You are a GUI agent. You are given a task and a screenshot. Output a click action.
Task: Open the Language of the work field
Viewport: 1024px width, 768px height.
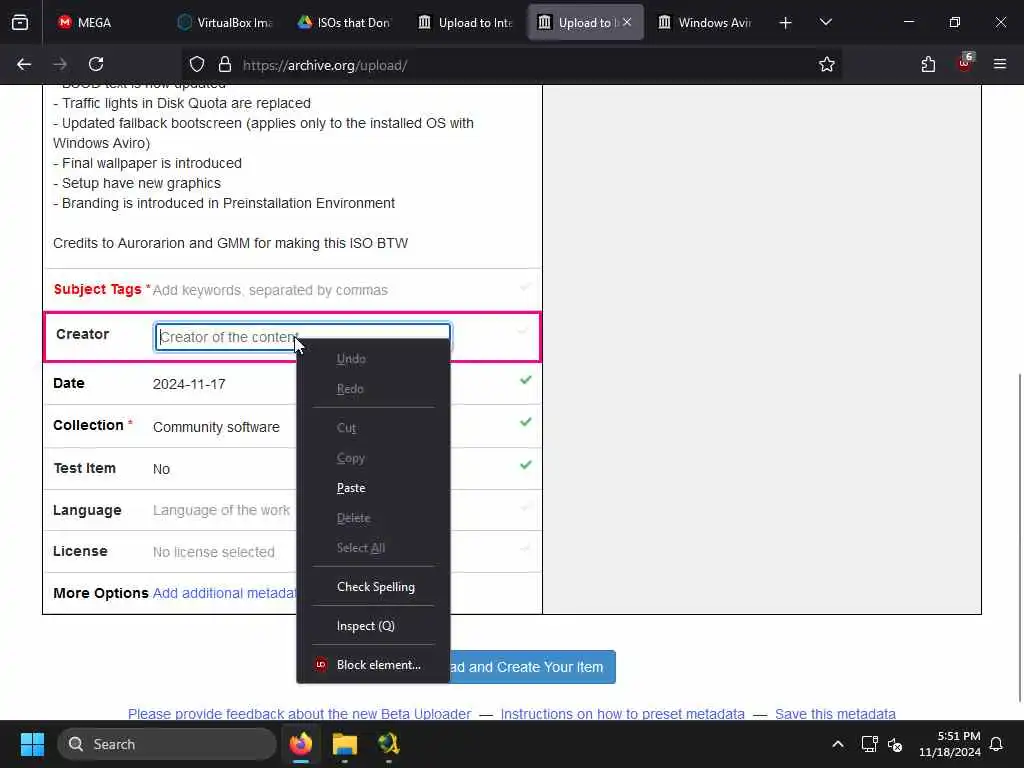tap(221, 510)
